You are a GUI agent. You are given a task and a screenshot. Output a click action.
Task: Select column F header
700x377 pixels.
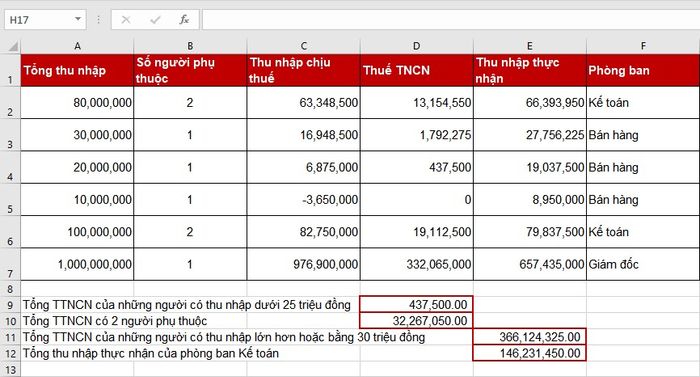[643, 46]
